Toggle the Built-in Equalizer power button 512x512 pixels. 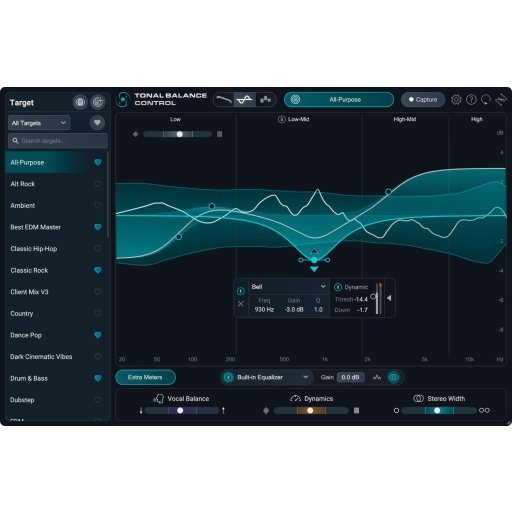(228, 377)
